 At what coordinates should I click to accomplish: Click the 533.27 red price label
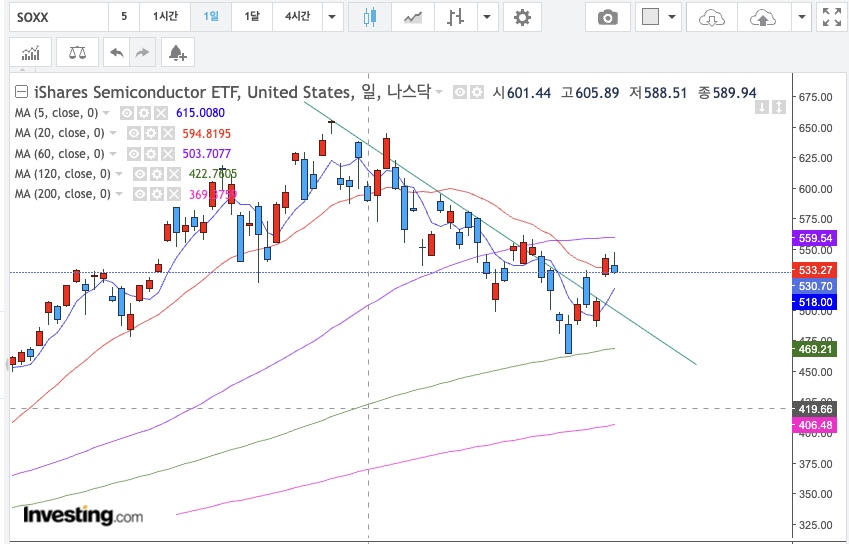pyautogui.click(x=814, y=270)
